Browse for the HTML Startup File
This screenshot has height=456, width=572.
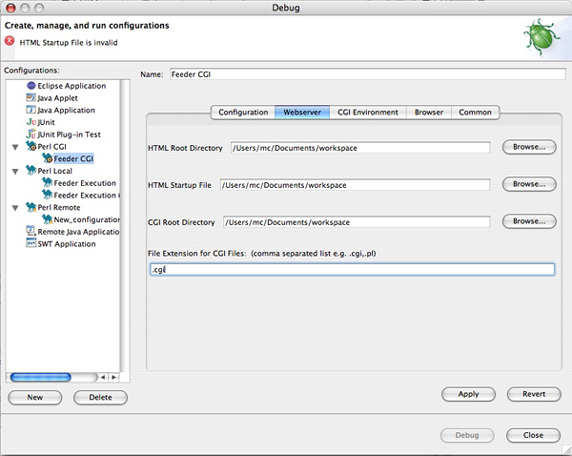529,184
